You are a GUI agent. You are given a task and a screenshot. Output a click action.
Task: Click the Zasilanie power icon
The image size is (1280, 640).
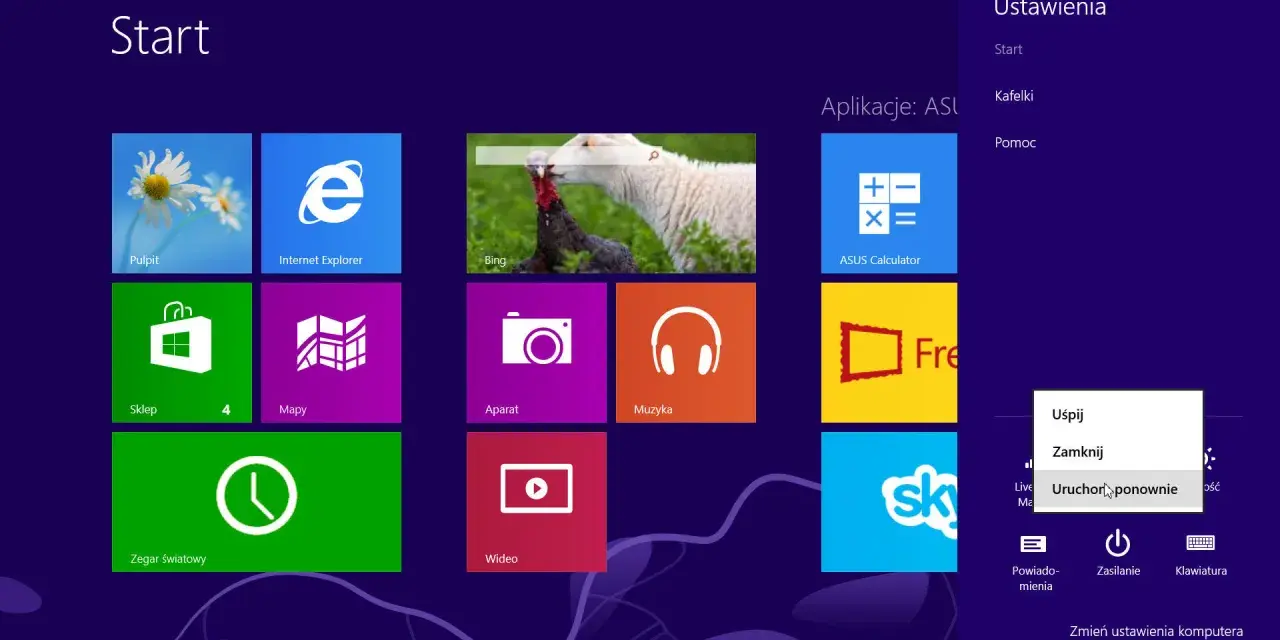(x=1118, y=552)
